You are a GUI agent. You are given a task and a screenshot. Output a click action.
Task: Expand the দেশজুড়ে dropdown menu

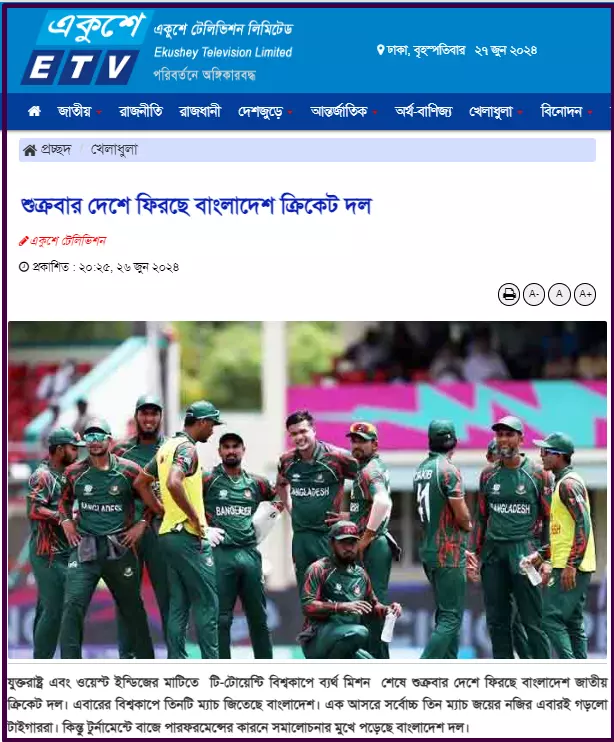[x=265, y=112]
